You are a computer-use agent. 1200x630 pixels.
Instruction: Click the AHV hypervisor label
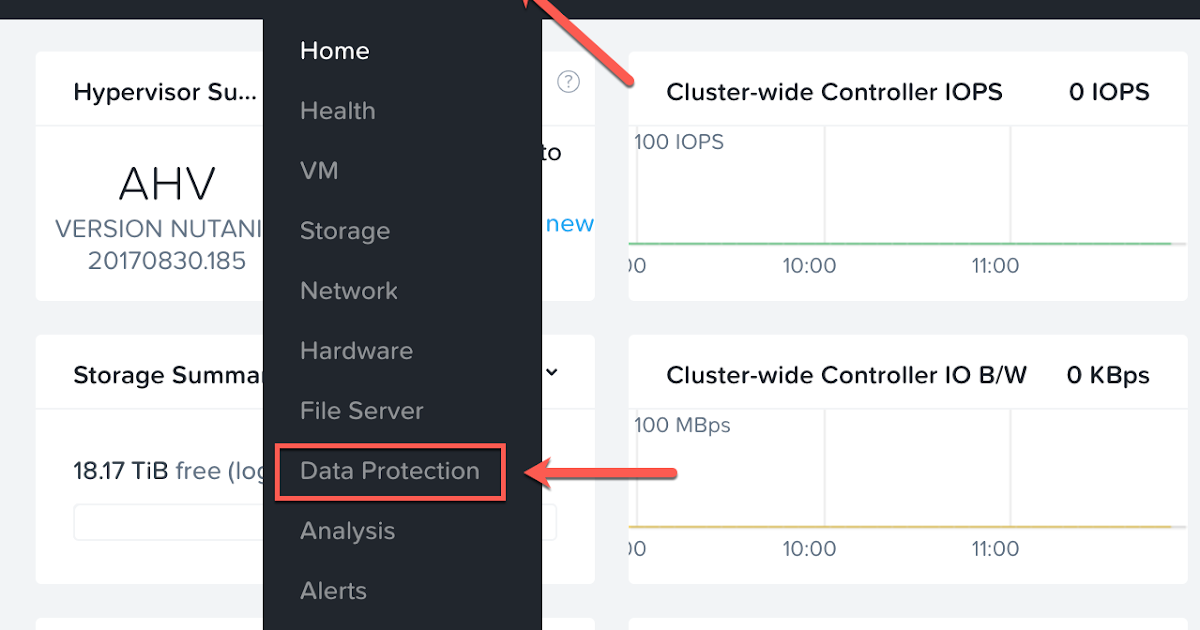pyautogui.click(x=166, y=183)
